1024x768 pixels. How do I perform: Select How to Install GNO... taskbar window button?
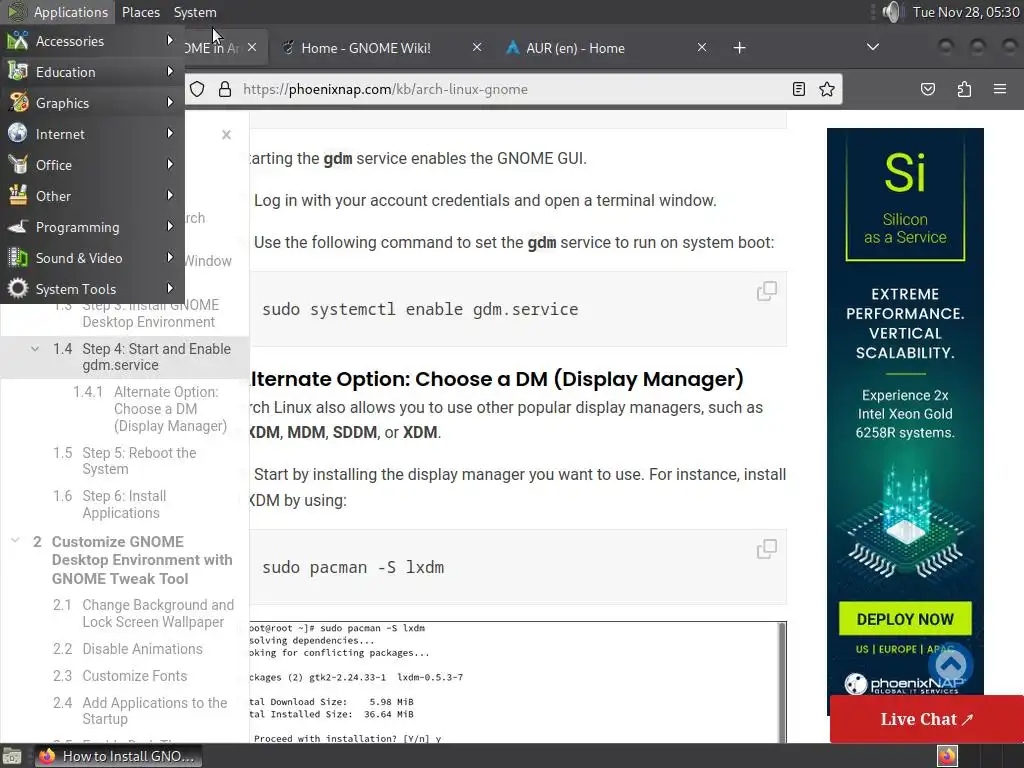[x=118, y=756]
